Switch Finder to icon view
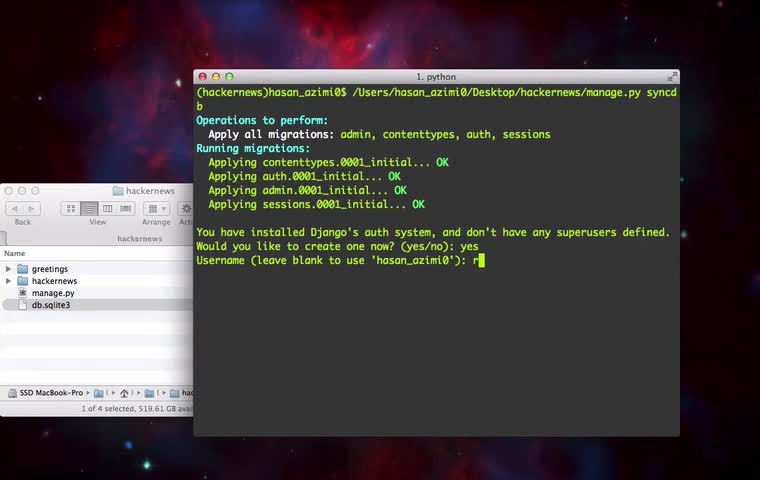760x480 pixels. tap(71, 208)
